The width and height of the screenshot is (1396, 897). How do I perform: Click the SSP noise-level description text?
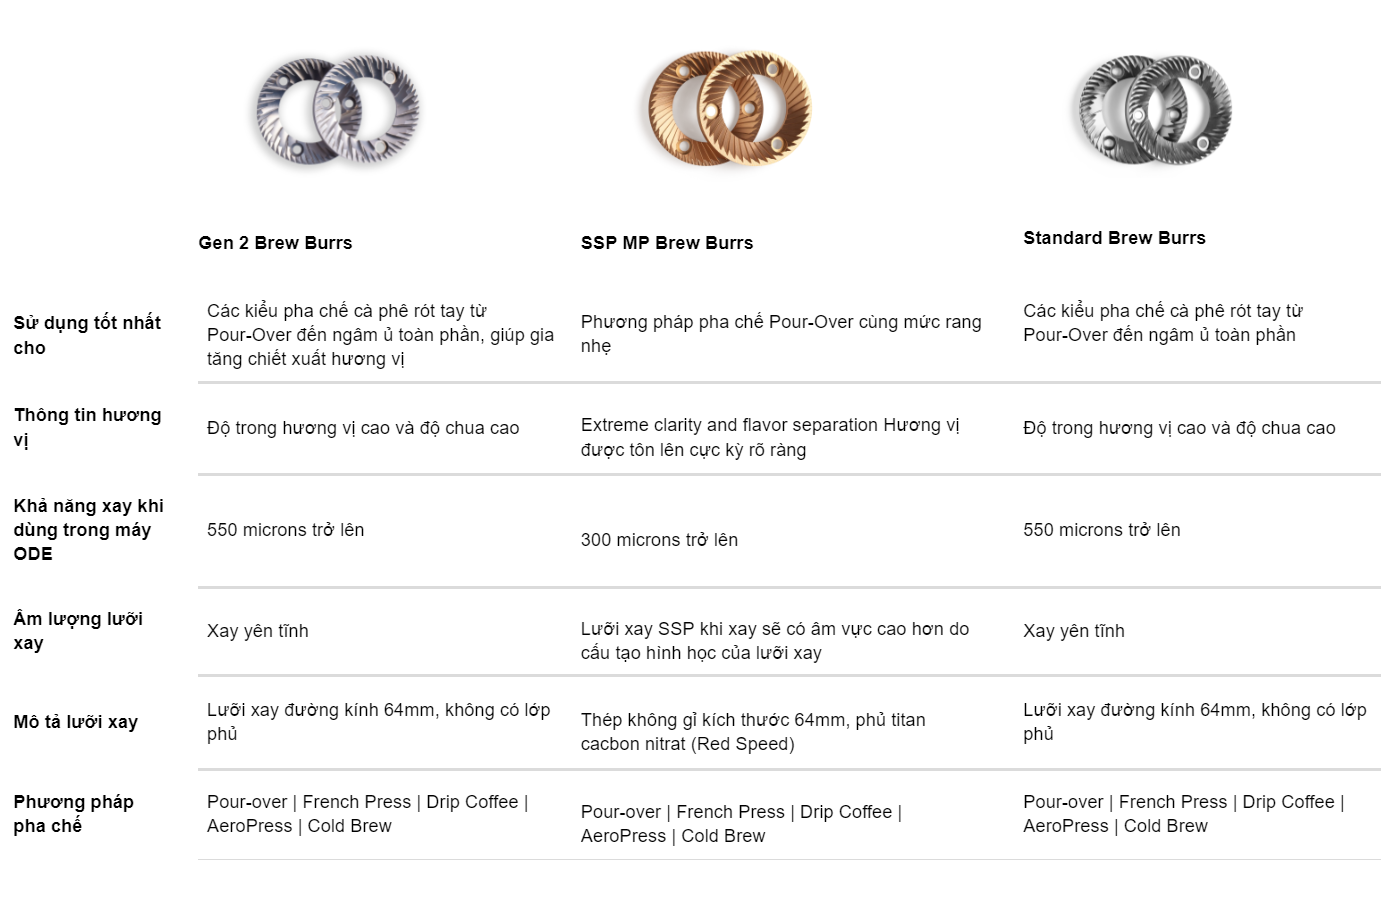coord(775,641)
